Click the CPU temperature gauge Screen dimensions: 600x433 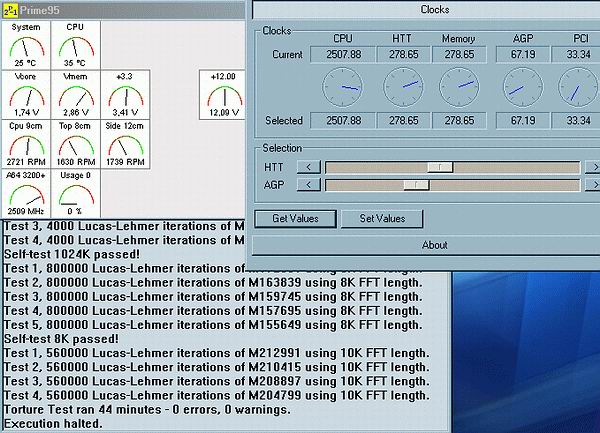click(x=75, y=45)
